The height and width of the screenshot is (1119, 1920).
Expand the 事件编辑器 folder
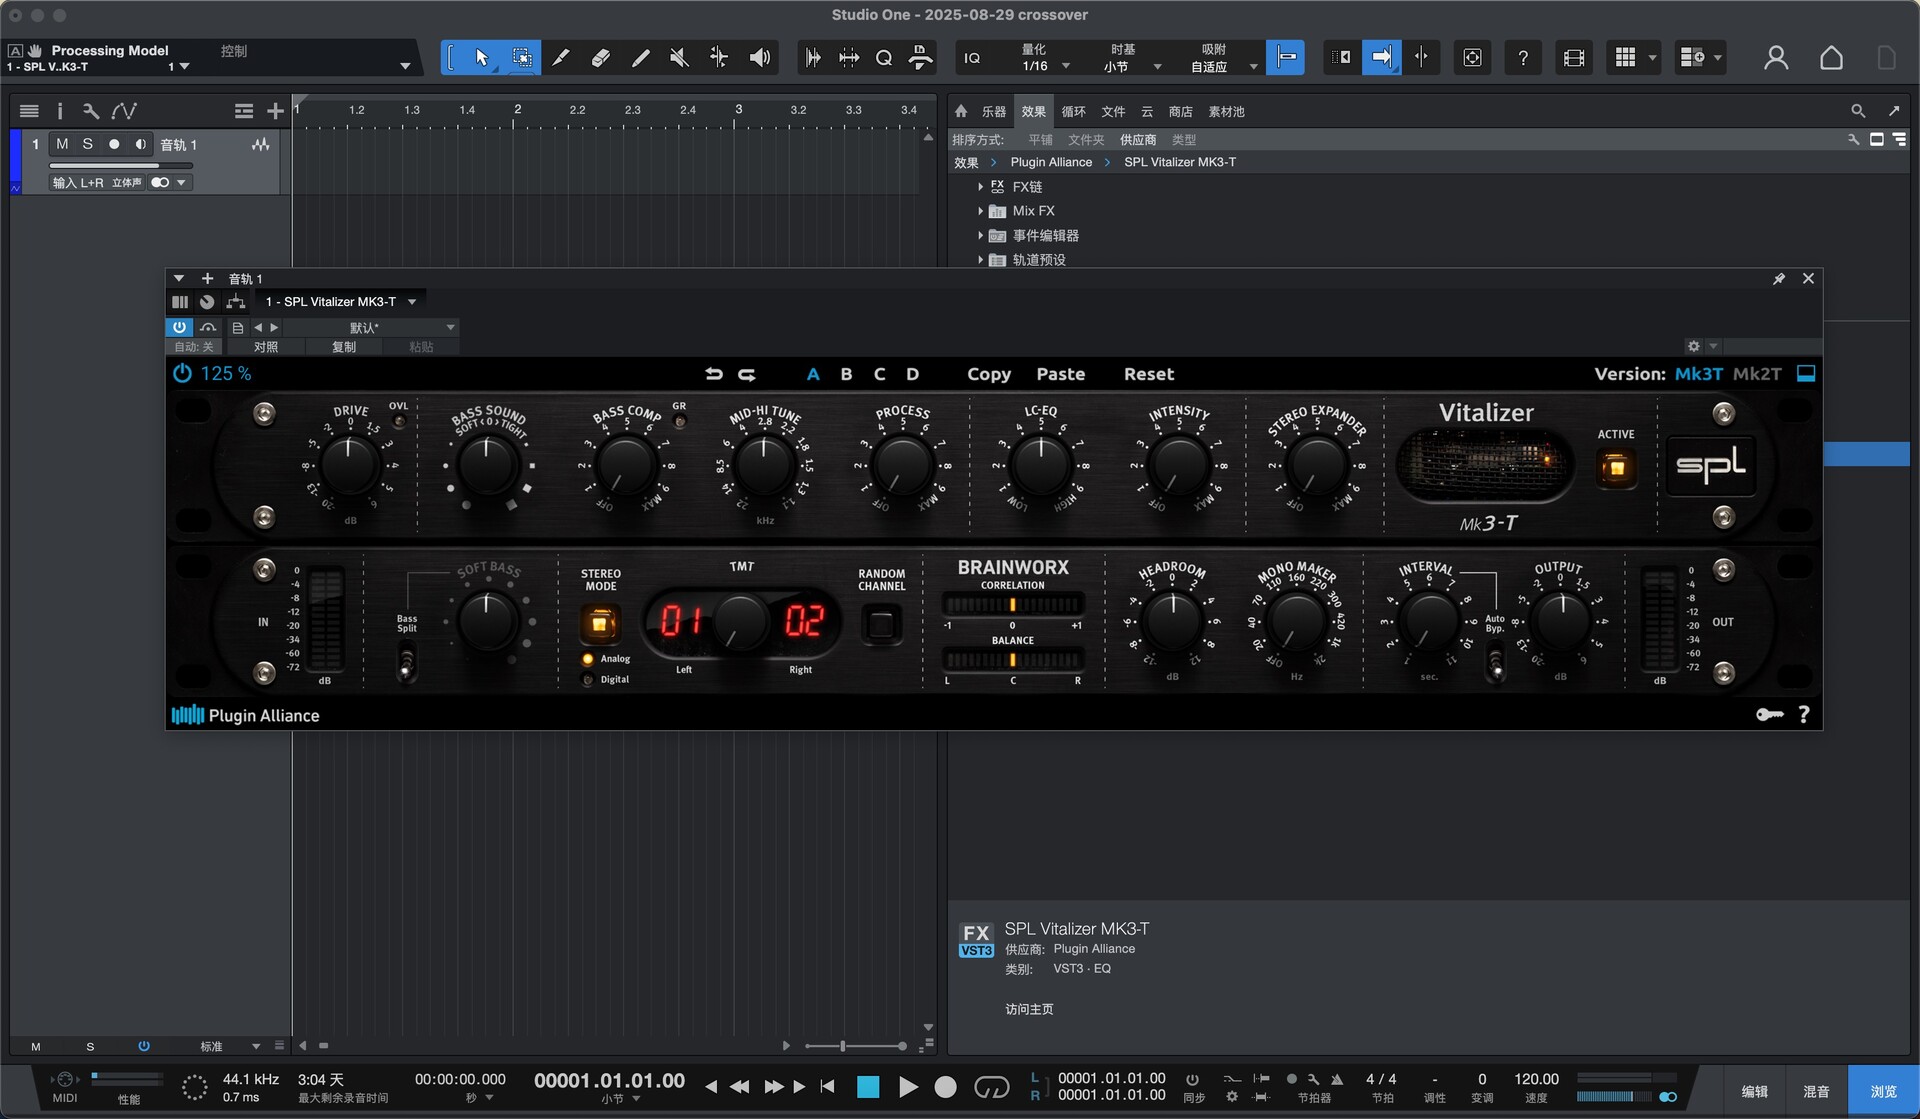[x=980, y=236]
